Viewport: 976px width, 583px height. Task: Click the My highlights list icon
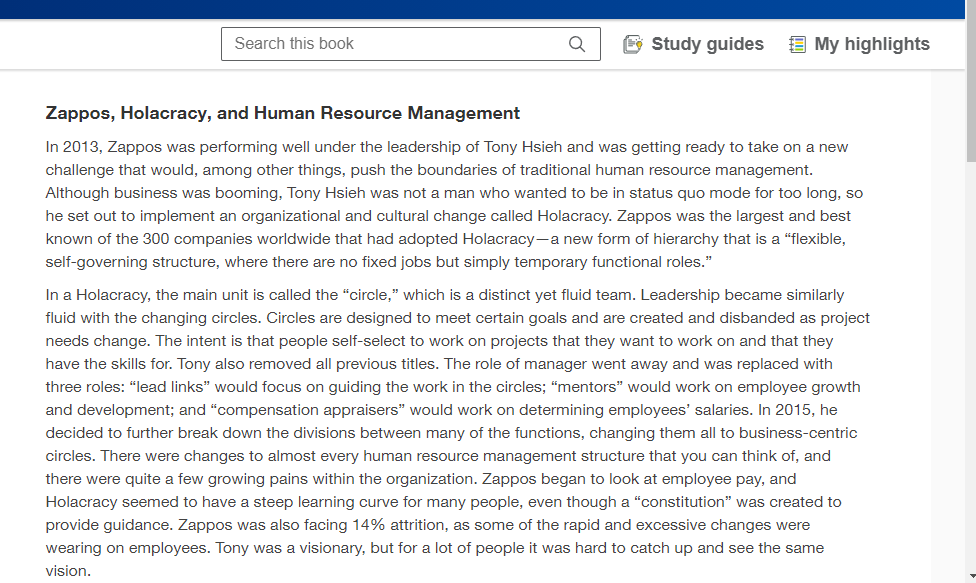pyautogui.click(x=797, y=44)
